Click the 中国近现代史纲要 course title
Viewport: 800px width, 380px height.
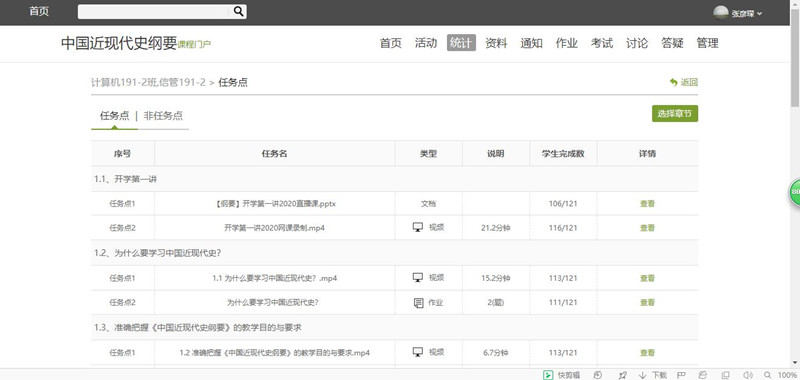pos(119,43)
